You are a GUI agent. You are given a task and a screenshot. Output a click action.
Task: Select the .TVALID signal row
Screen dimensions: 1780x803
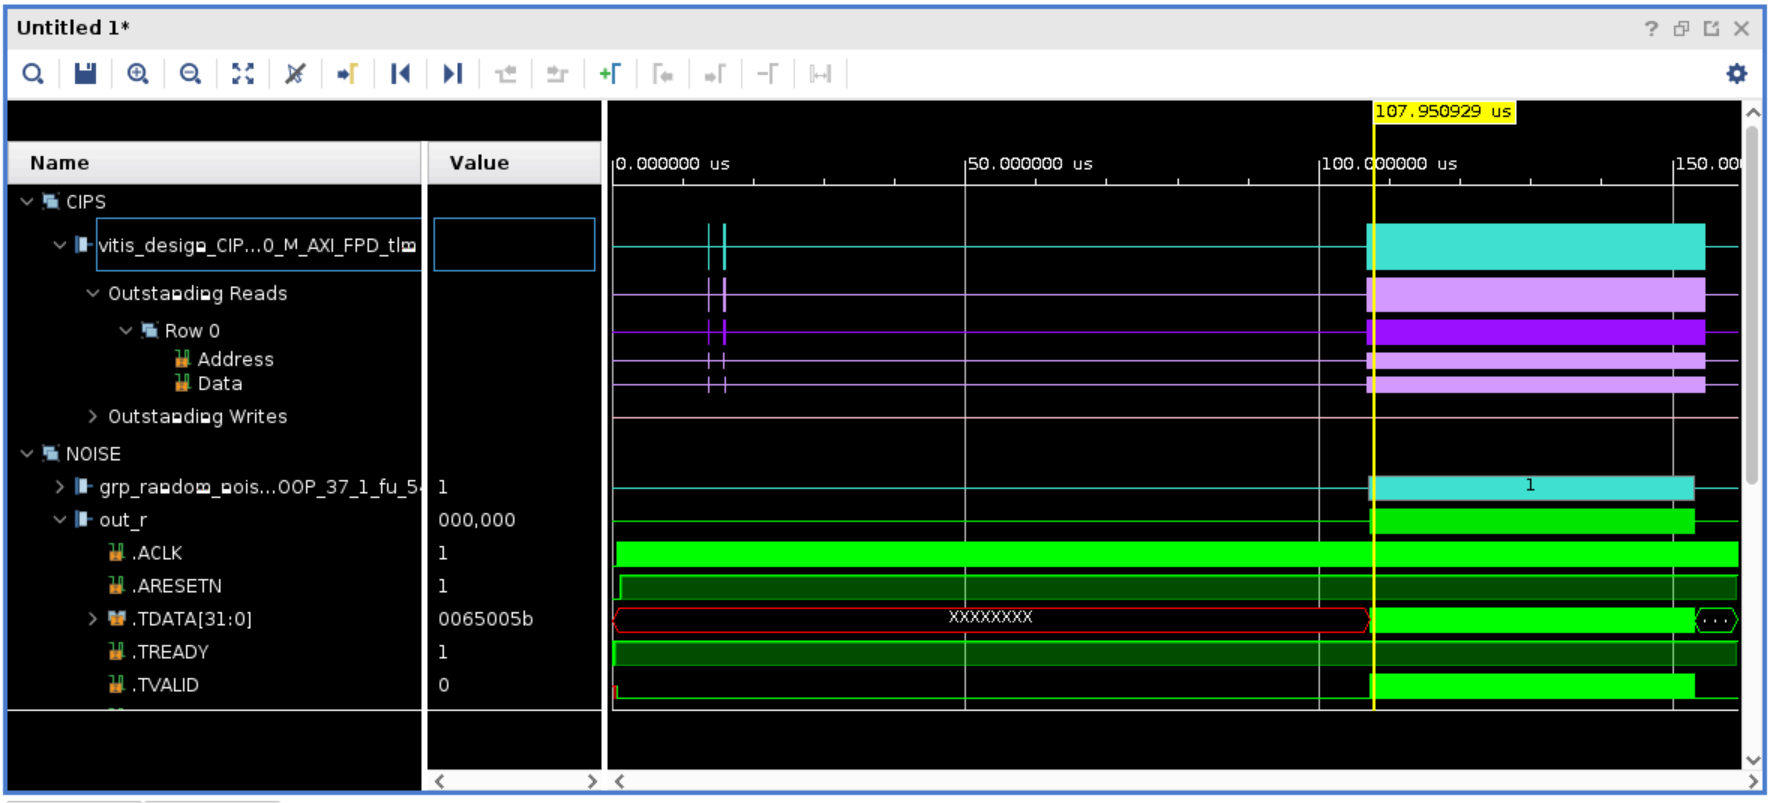[x=167, y=685]
